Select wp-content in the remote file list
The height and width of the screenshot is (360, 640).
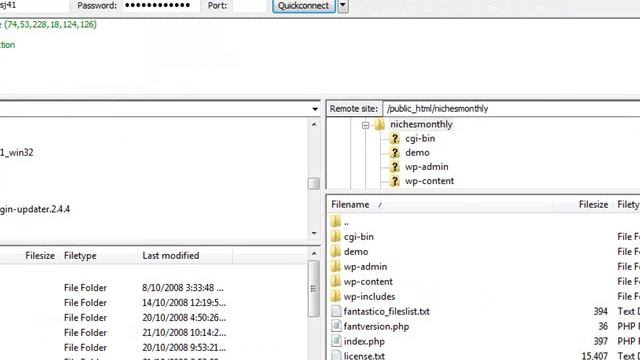[x=368, y=282]
